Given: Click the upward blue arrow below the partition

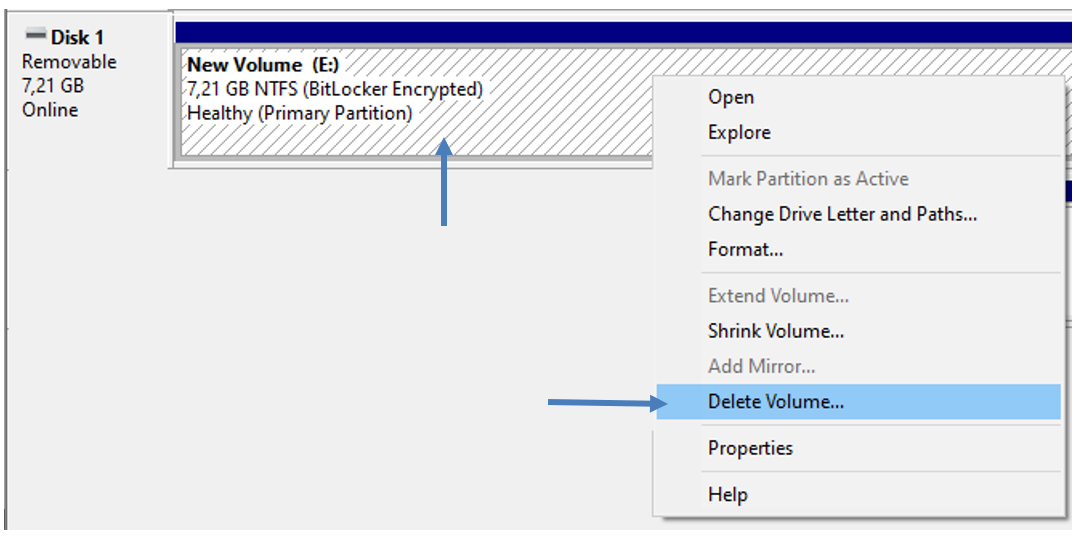Looking at the screenshot, I should tap(444, 182).
